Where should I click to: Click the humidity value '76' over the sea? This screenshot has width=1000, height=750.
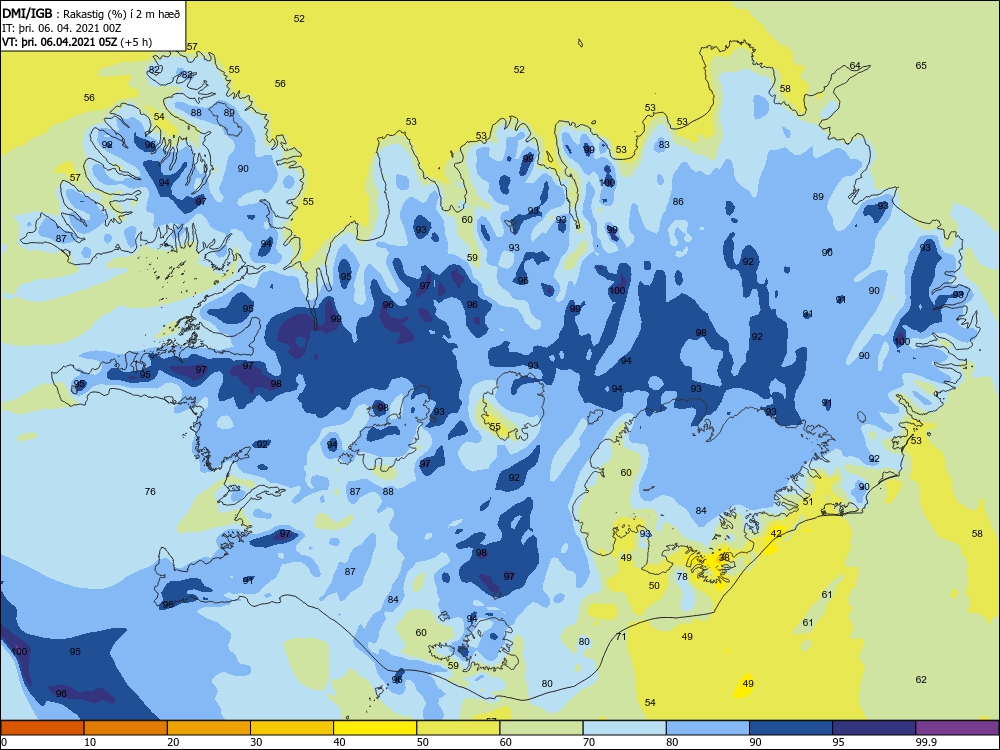(x=150, y=492)
